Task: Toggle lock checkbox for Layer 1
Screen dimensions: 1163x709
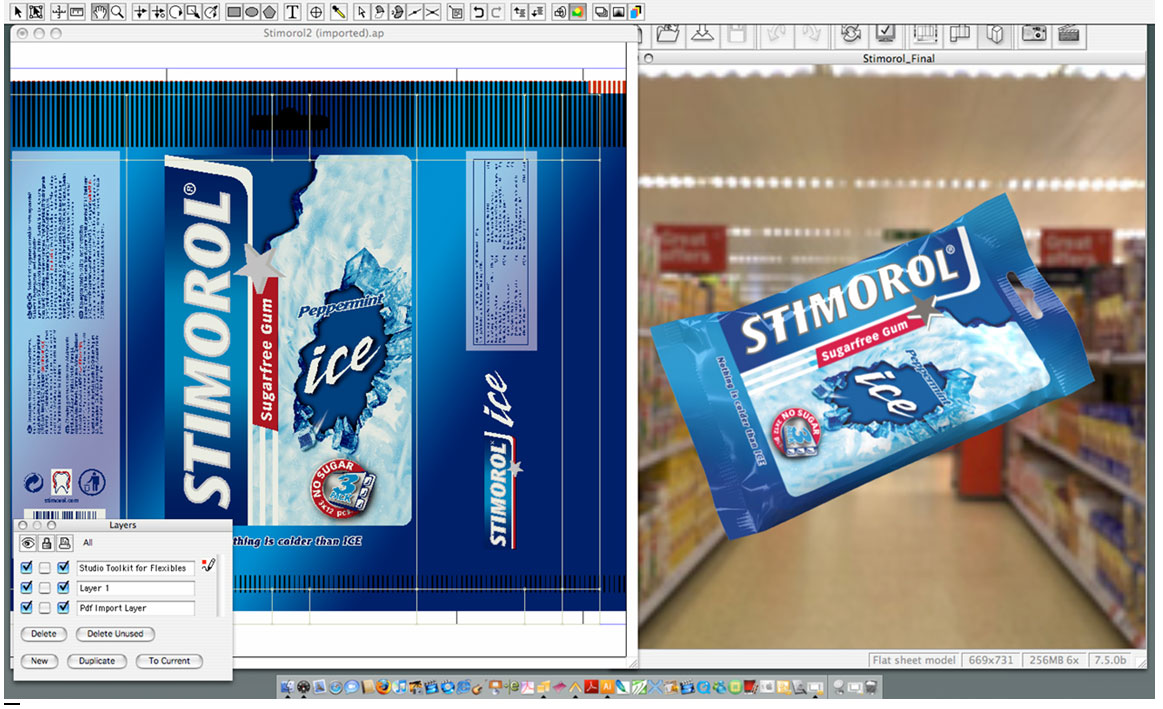Action: 45,587
